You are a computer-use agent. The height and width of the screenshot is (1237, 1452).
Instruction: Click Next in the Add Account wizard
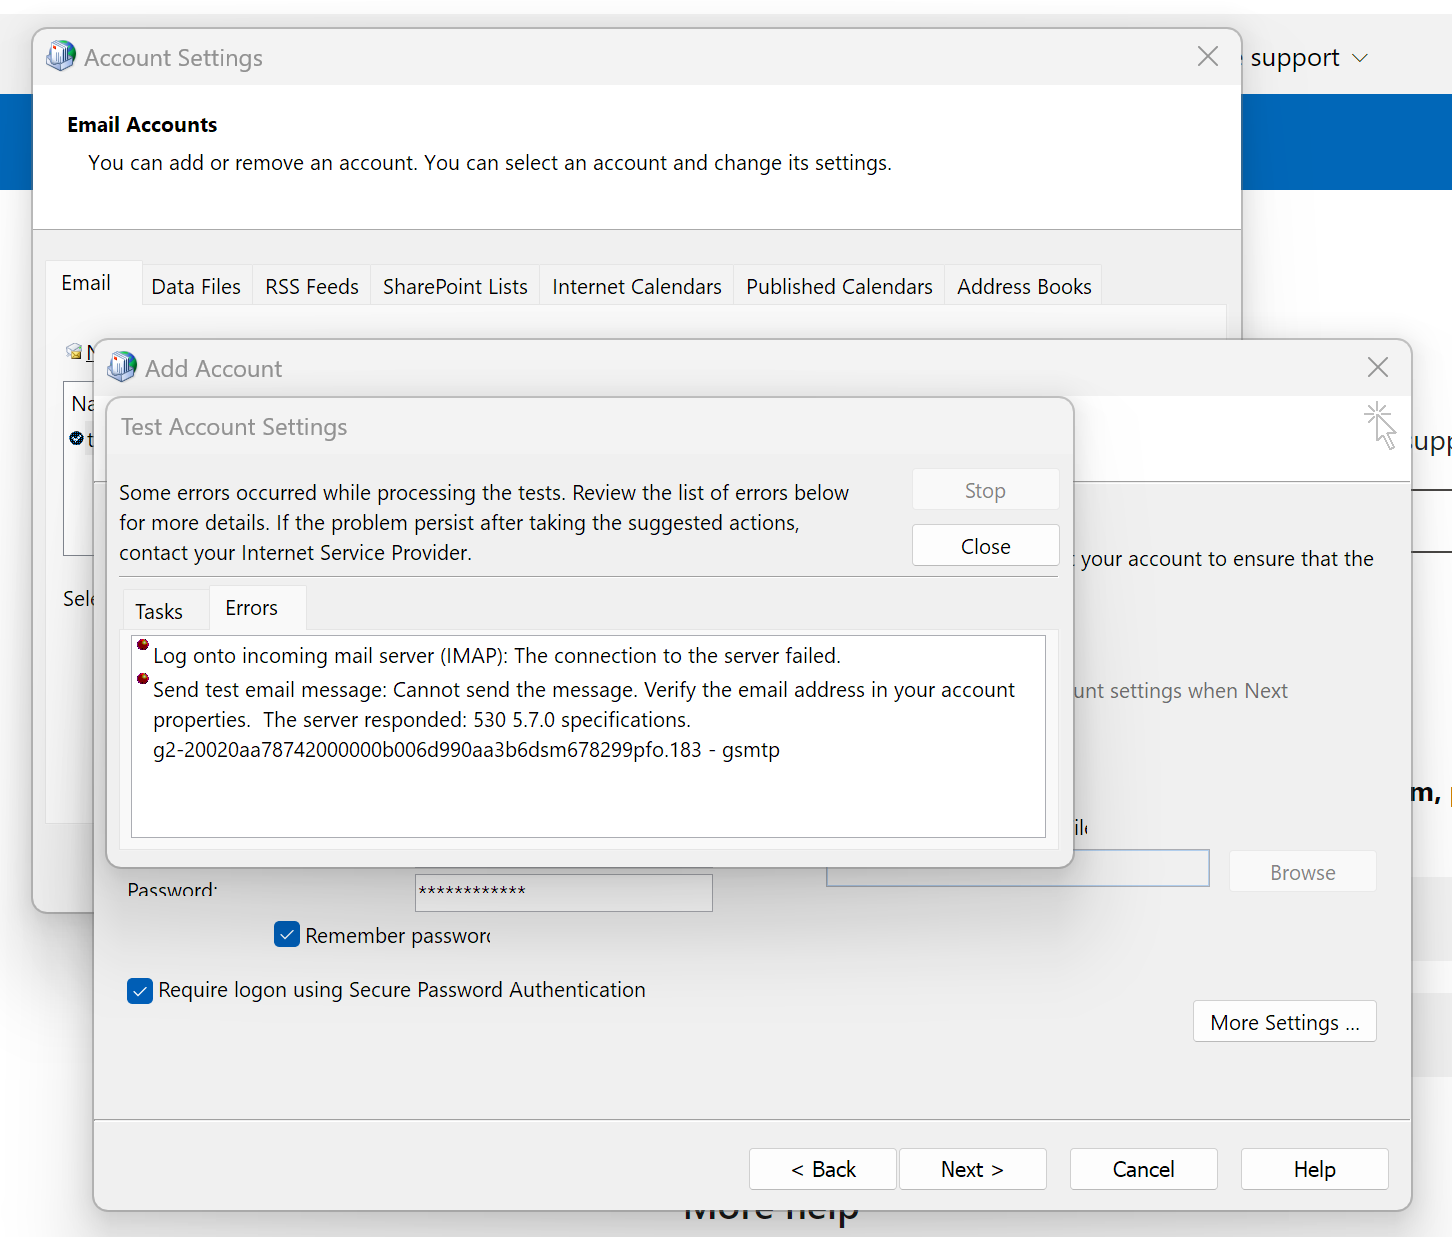pos(972,1169)
